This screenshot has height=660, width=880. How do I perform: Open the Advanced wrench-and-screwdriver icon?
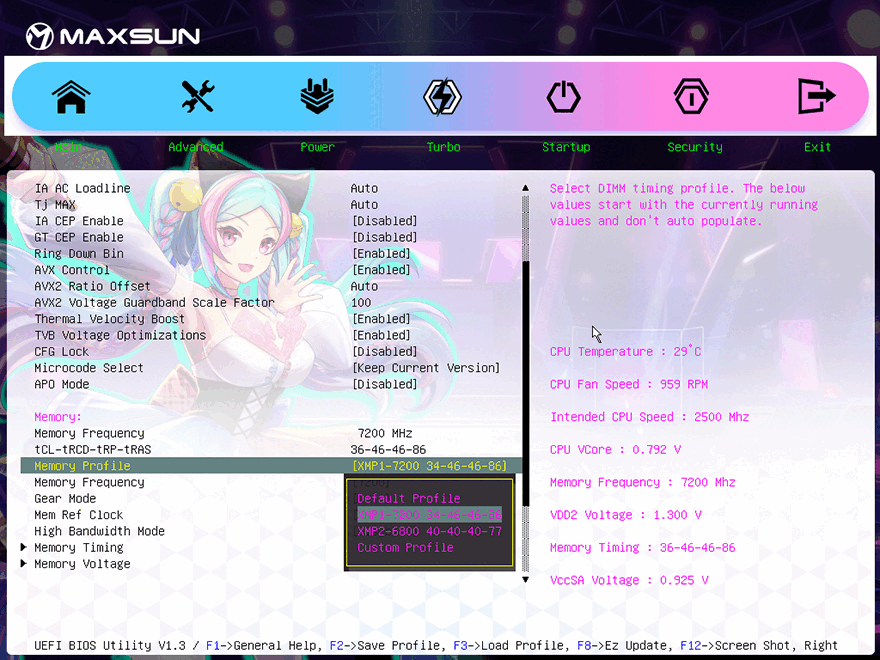click(198, 96)
